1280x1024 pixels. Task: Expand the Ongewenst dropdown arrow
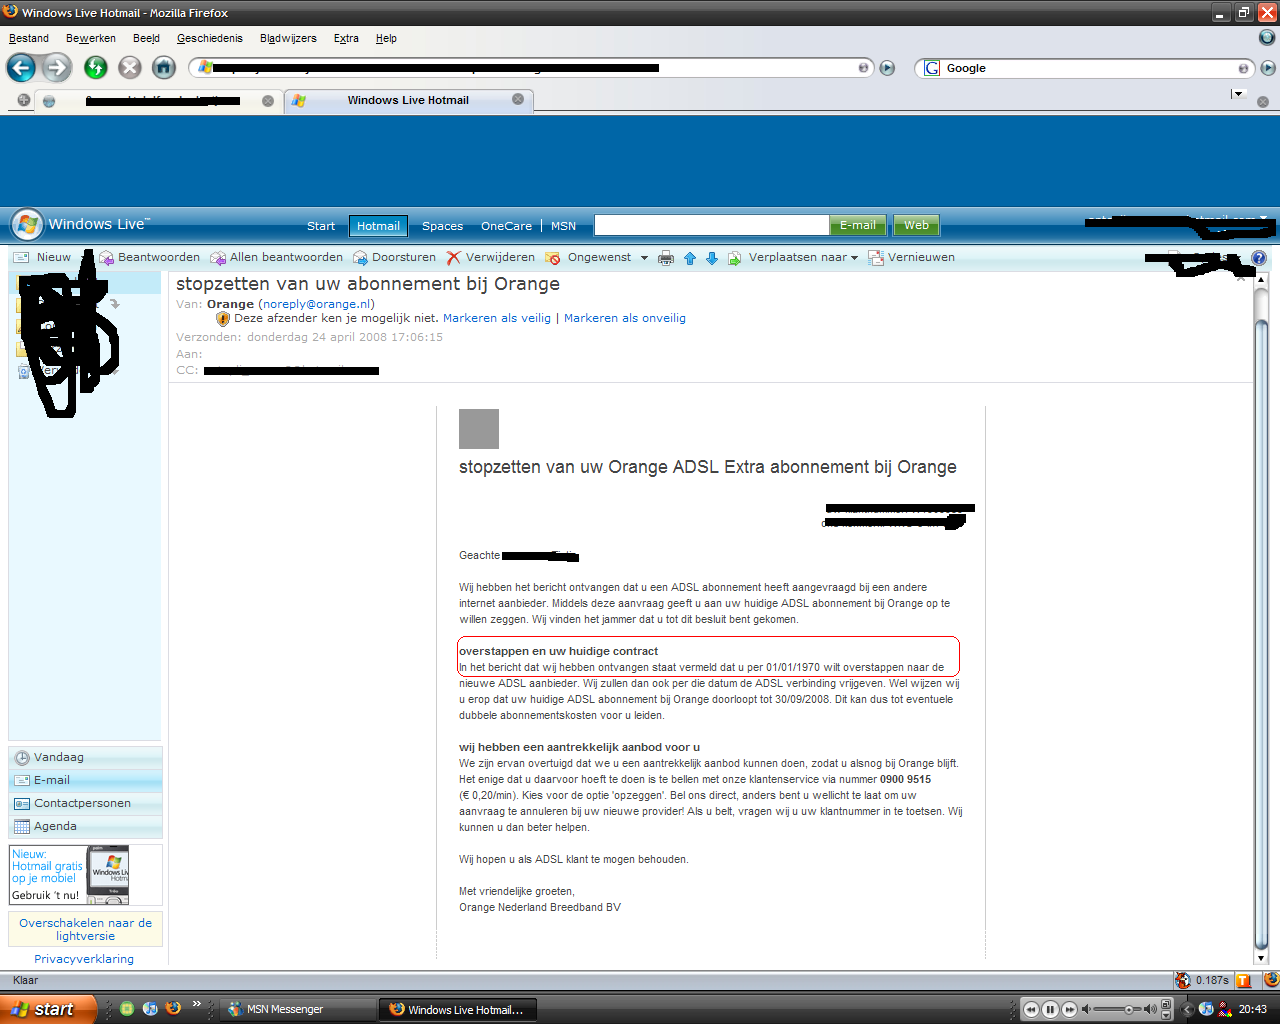[x=644, y=258]
